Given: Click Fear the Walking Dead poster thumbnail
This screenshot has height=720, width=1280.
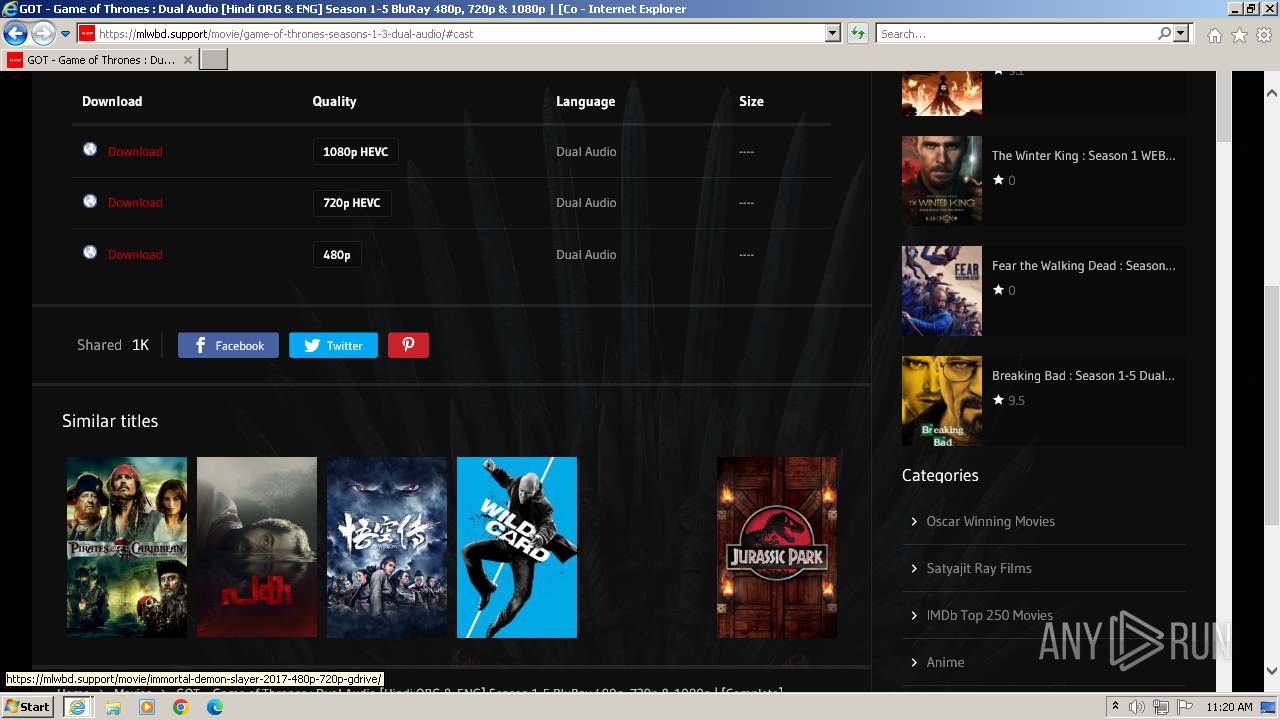Looking at the screenshot, I should click(942, 290).
